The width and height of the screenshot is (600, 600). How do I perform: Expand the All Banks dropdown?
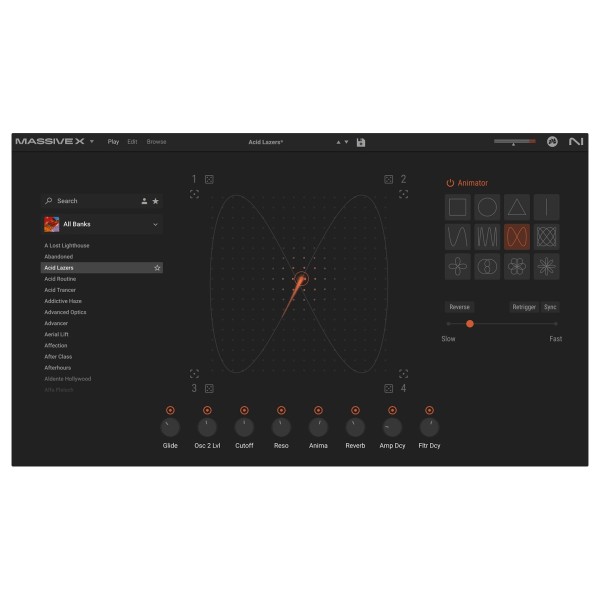point(102,224)
